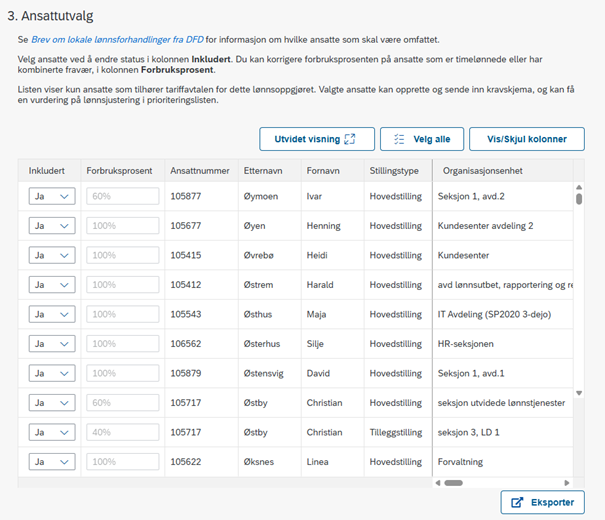
Task: Select employee number 105415
Action: point(186,255)
